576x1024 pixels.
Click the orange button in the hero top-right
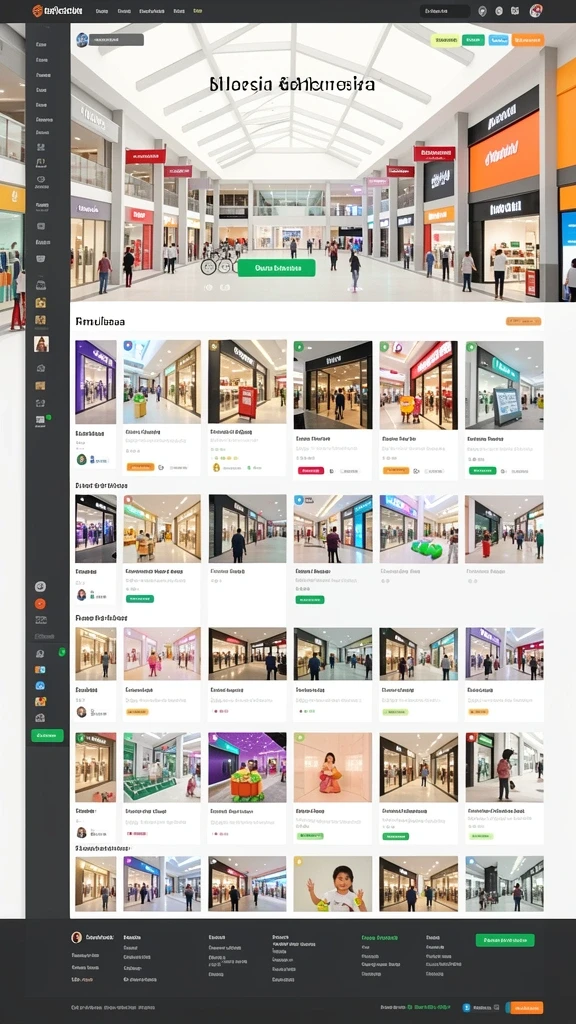click(528, 40)
